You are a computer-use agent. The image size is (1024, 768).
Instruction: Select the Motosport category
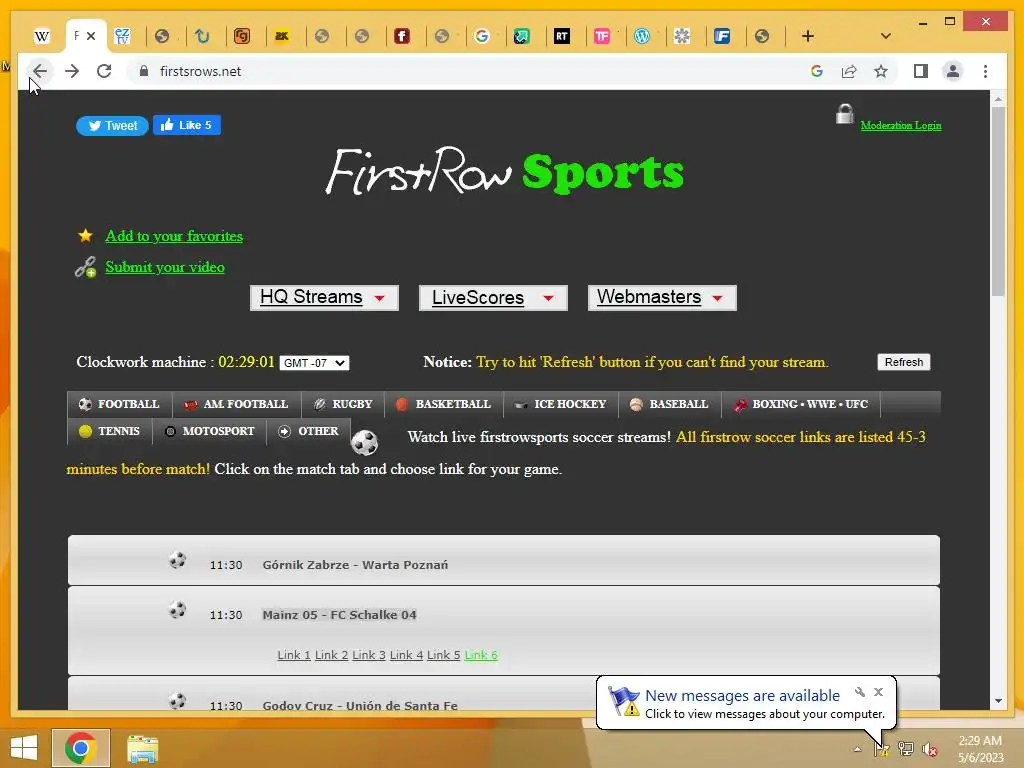click(x=210, y=431)
